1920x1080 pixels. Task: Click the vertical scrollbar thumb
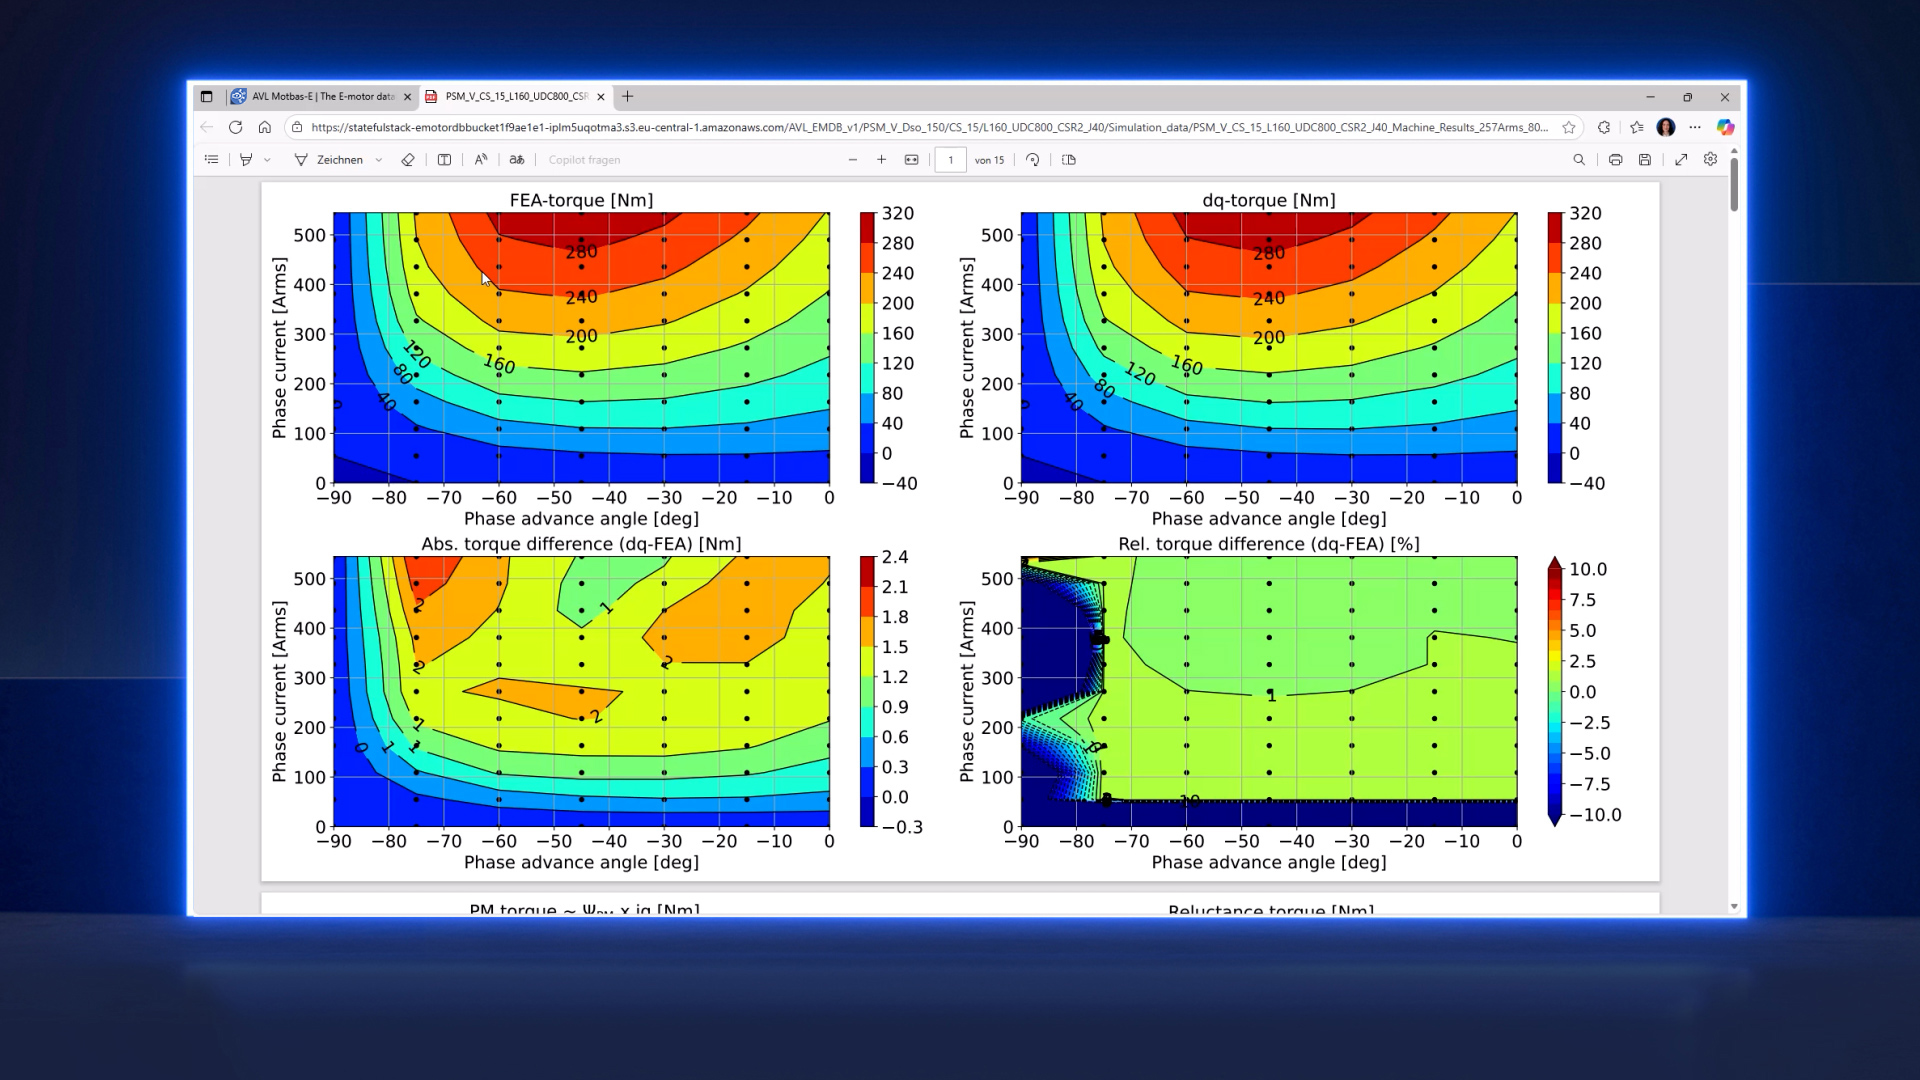pyautogui.click(x=1734, y=185)
